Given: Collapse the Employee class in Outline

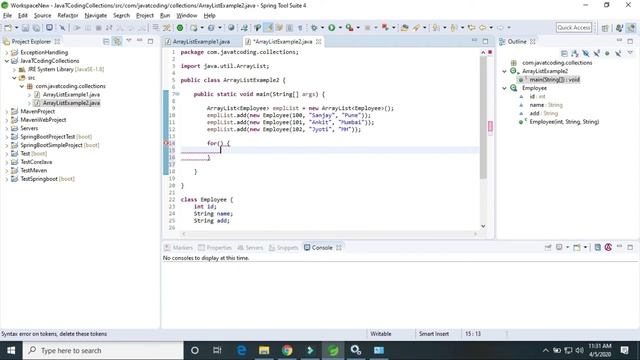Looking at the screenshot, I should [504, 88].
